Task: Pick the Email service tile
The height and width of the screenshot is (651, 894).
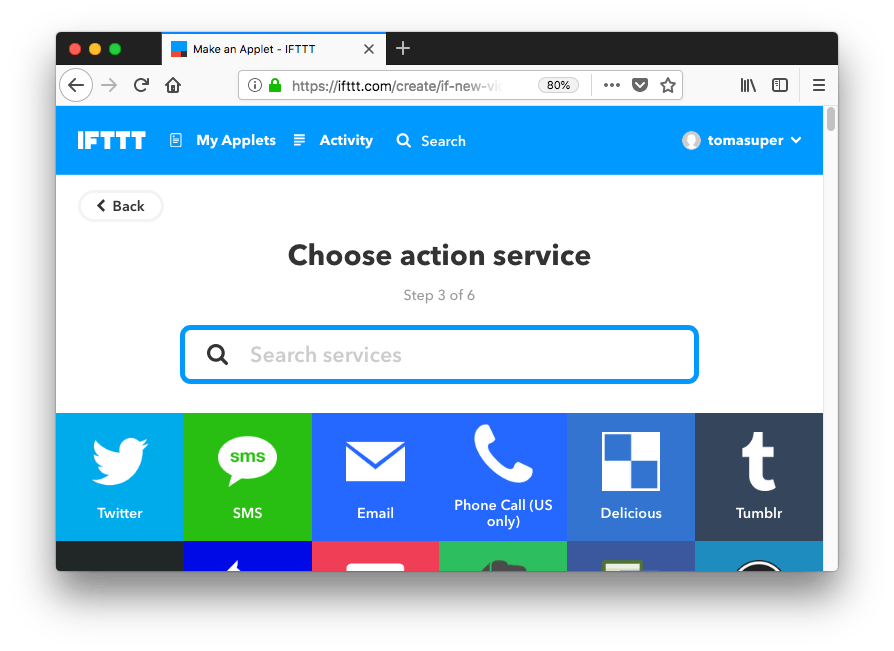Action: [x=375, y=477]
